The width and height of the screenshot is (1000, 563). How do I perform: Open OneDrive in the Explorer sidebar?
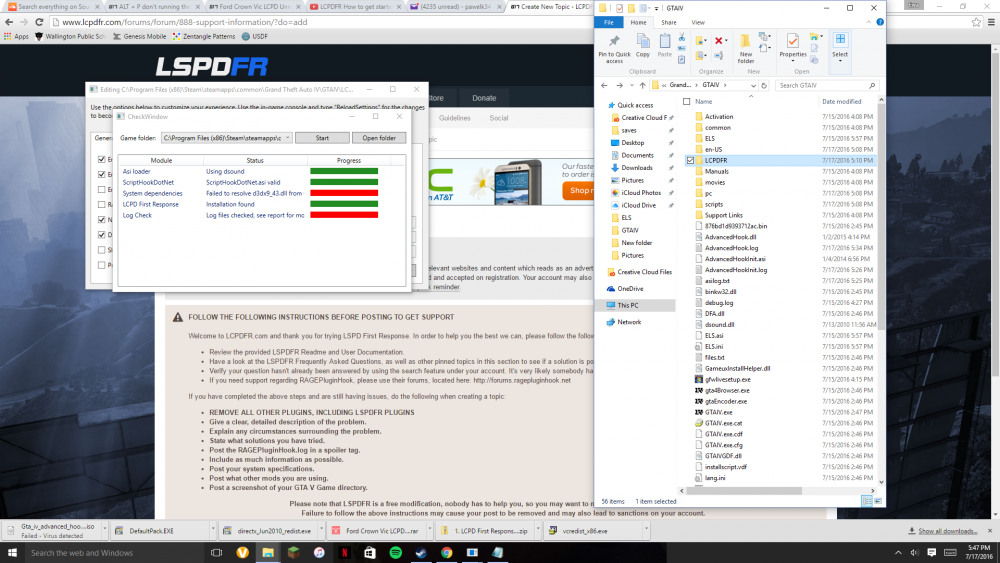pyautogui.click(x=630, y=289)
